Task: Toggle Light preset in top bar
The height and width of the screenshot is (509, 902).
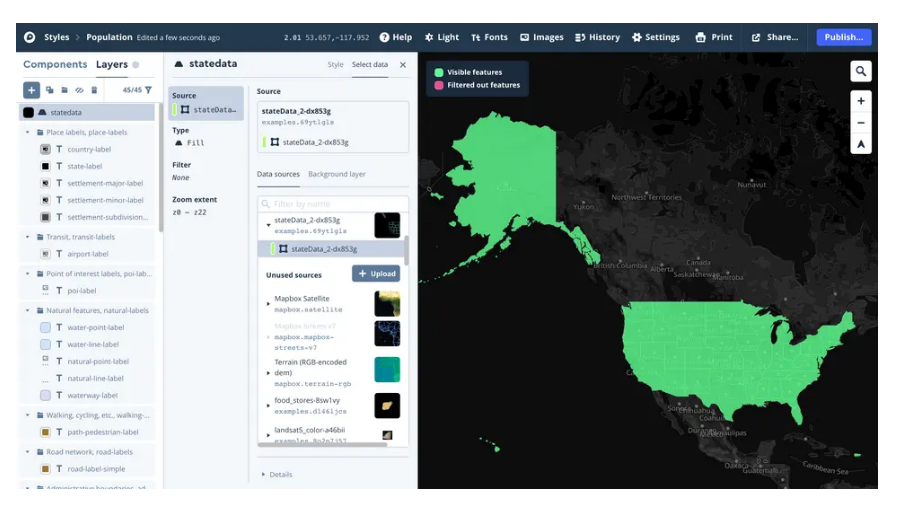Action: point(442,37)
